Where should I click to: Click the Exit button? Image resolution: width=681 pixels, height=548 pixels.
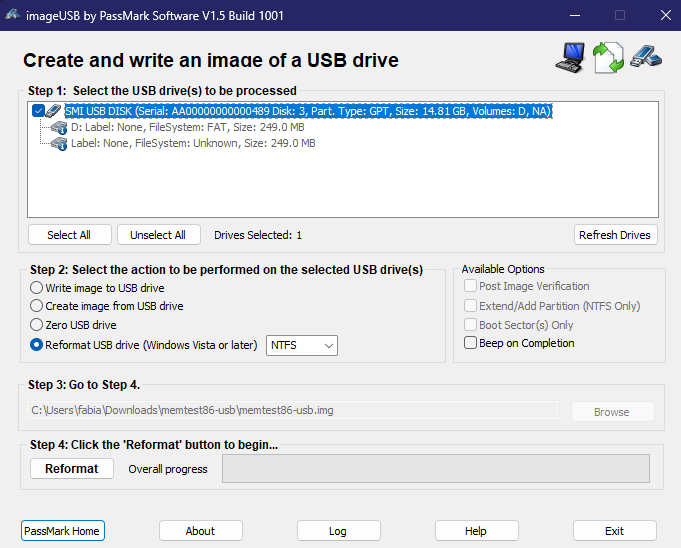pos(615,531)
